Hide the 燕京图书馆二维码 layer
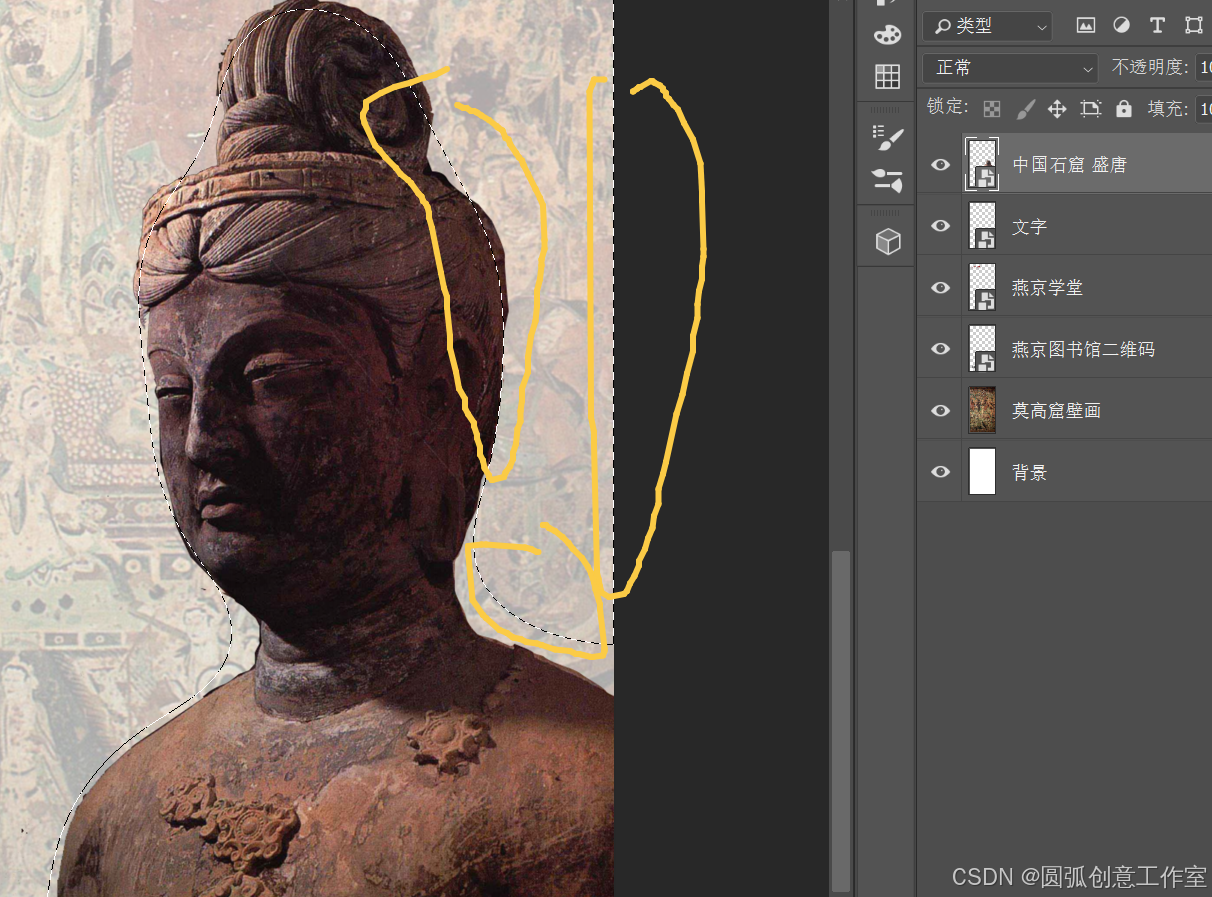The height and width of the screenshot is (897, 1212). click(940, 349)
